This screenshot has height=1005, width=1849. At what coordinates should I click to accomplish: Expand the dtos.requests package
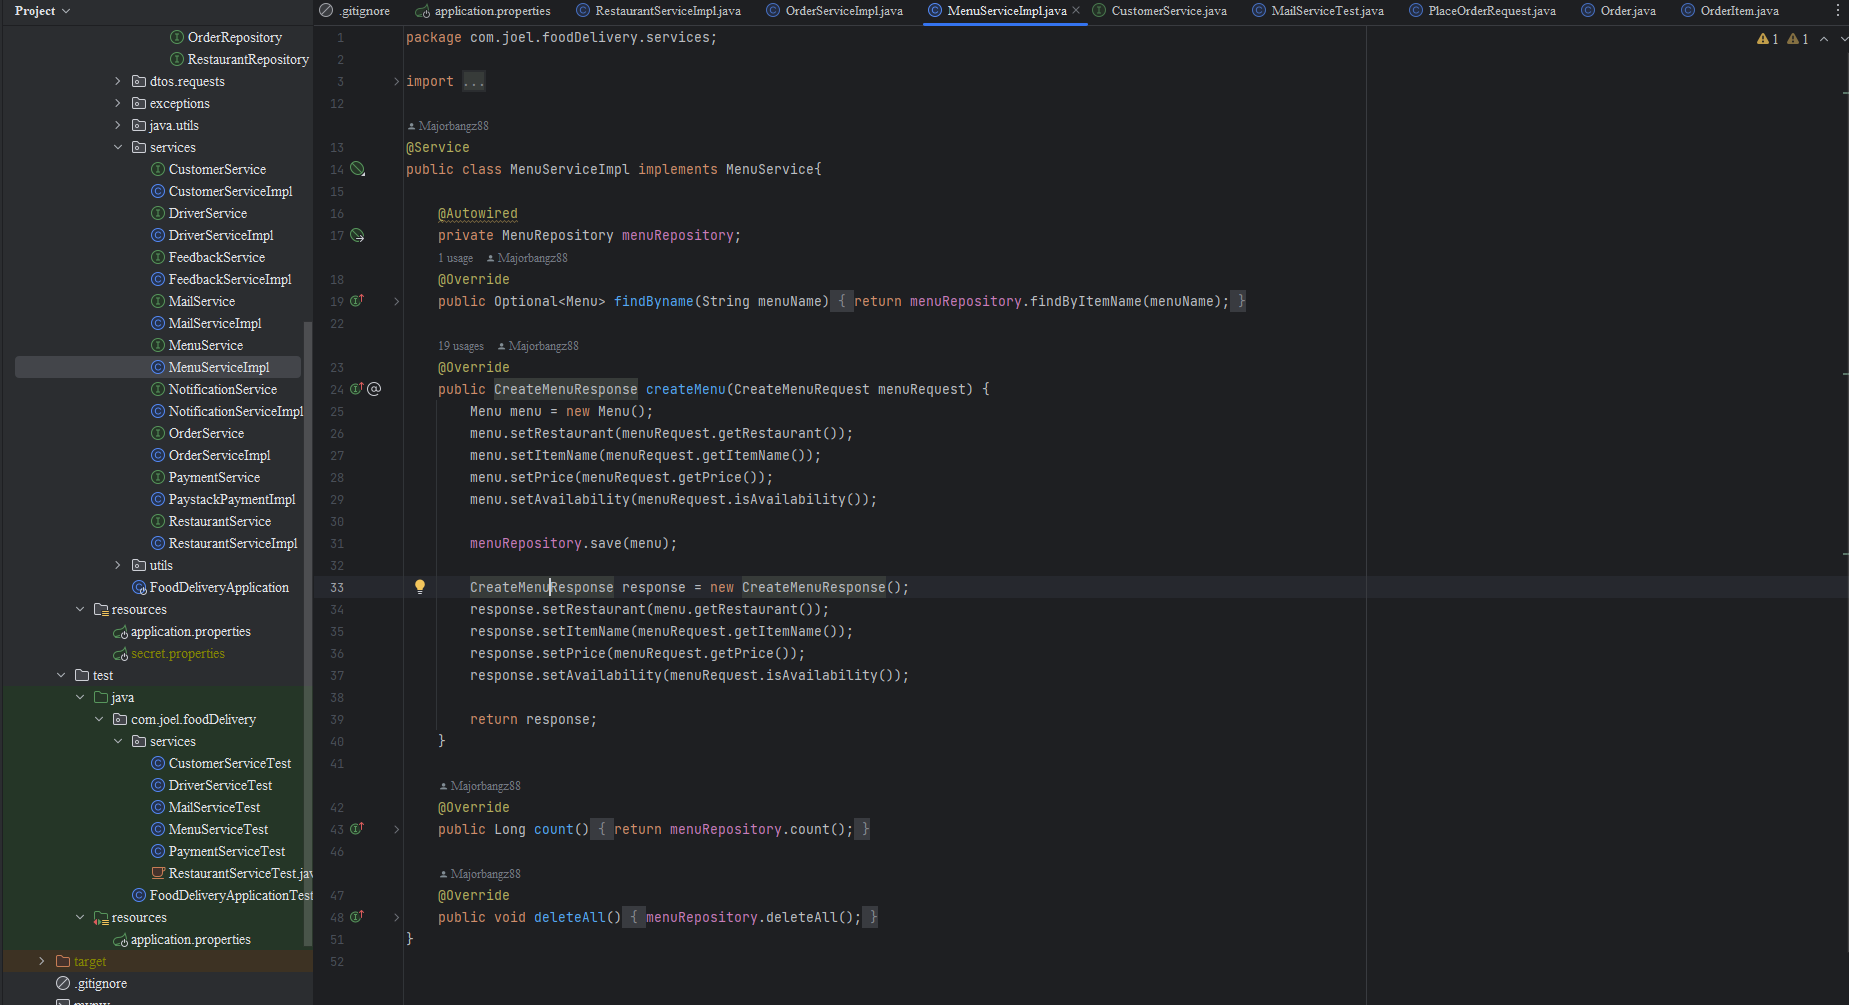coord(118,81)
